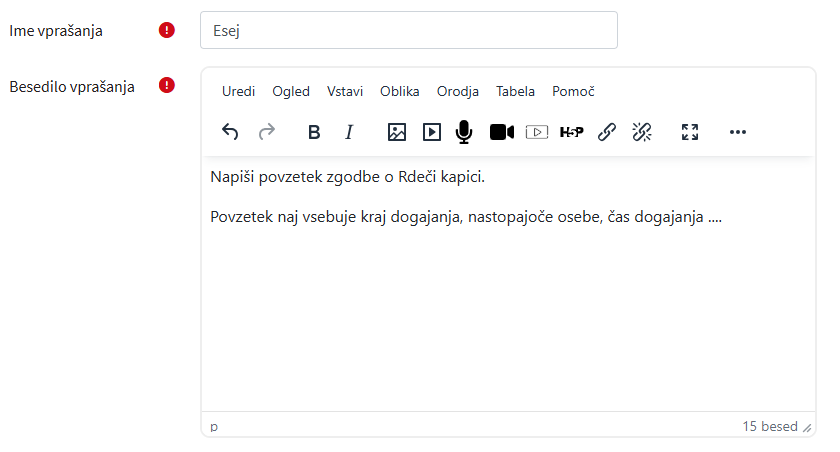Click the Undo arrow icon
Image resolution: width=840 pixels, height=452 pixels.
(230, 132)
